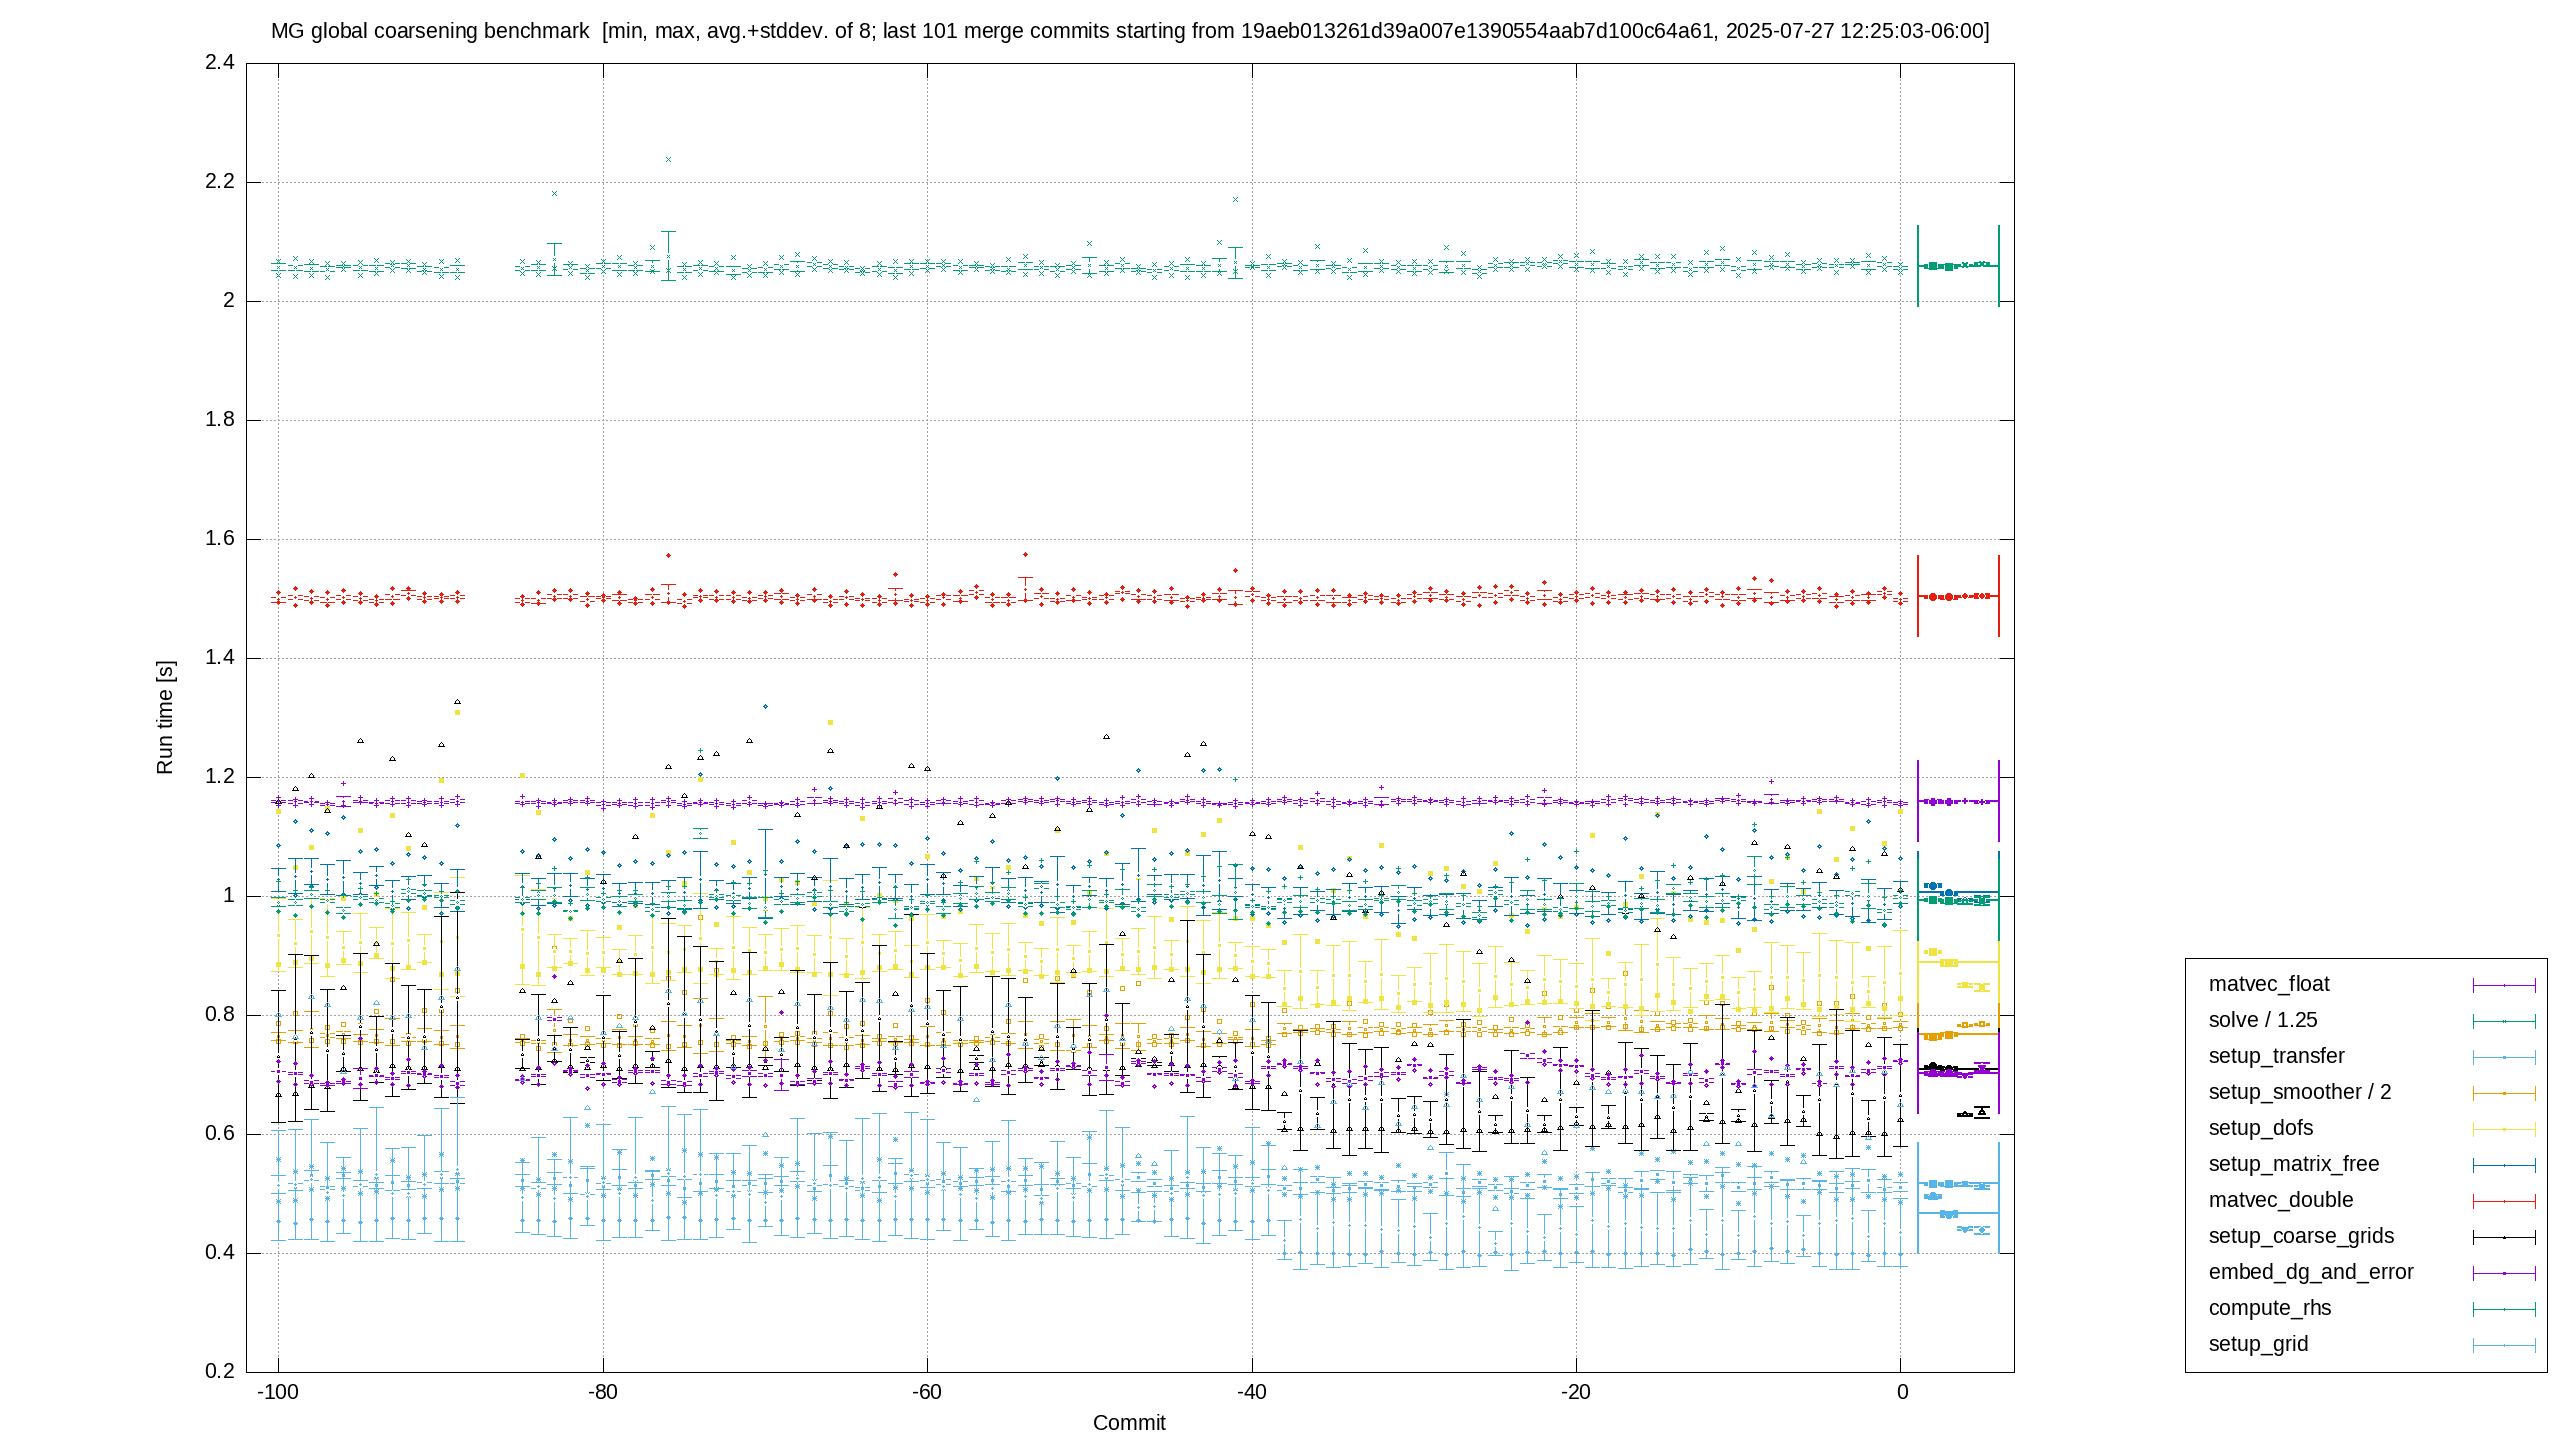
Task: Click the setup_matrix_free legend marker
Action: click(x=2504, y=1165)
